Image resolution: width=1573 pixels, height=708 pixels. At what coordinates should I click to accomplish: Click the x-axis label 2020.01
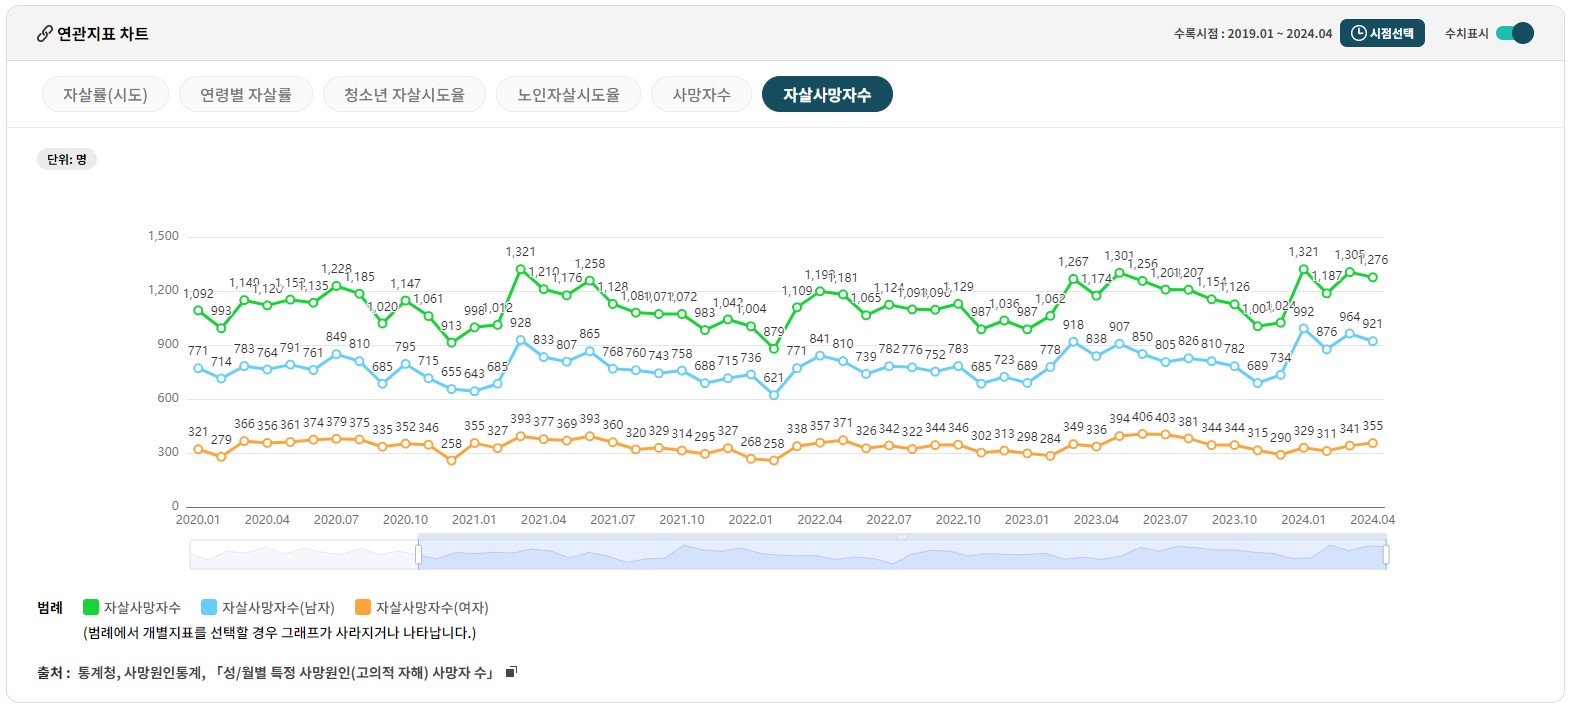(198, 520)
